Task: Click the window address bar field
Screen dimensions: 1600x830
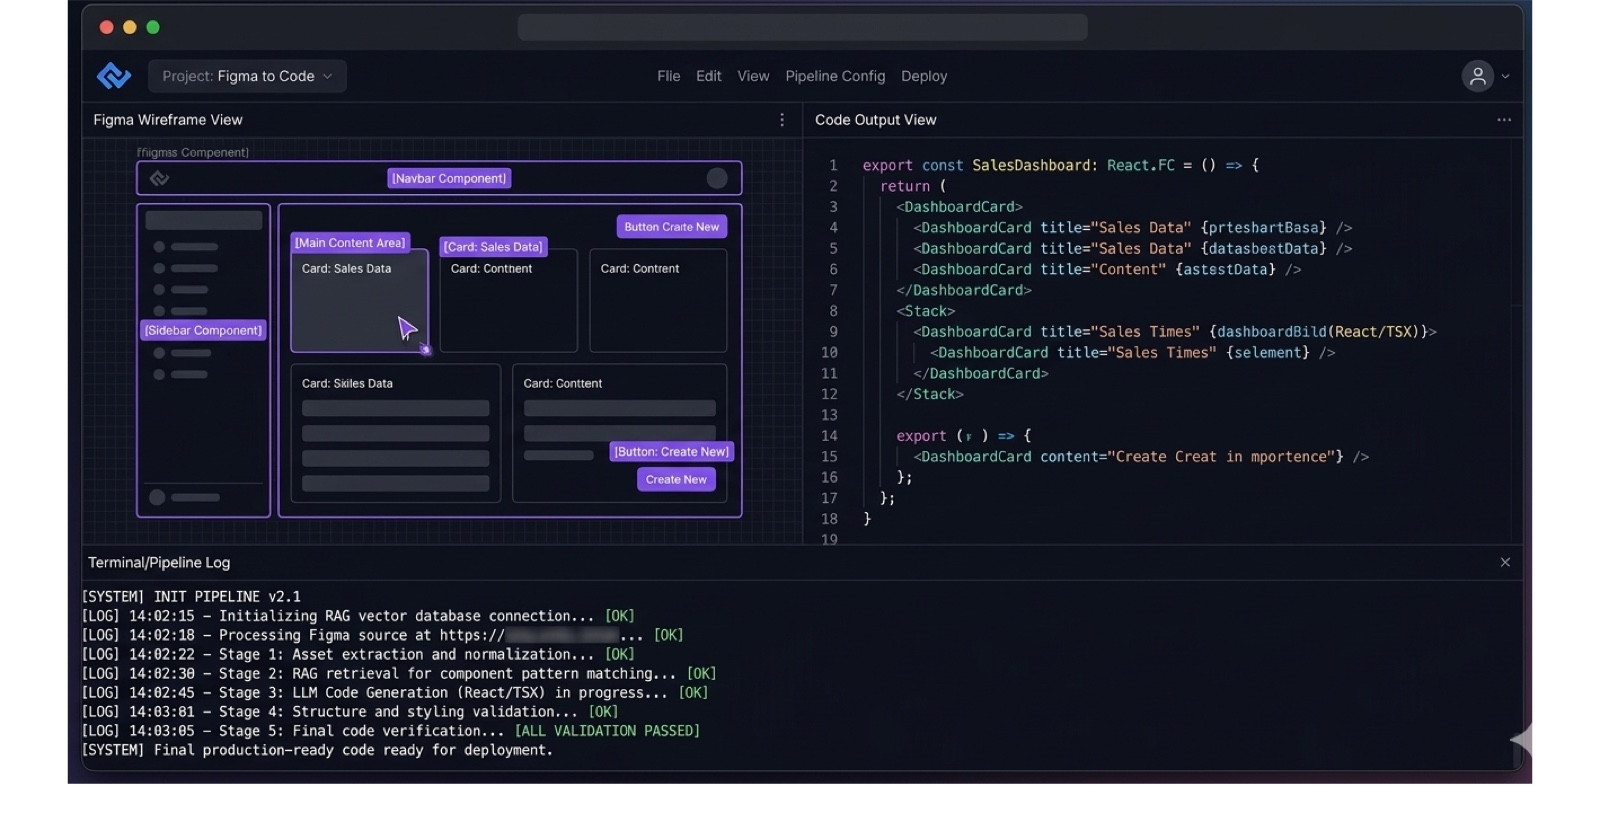Action: tap(802, 27)
